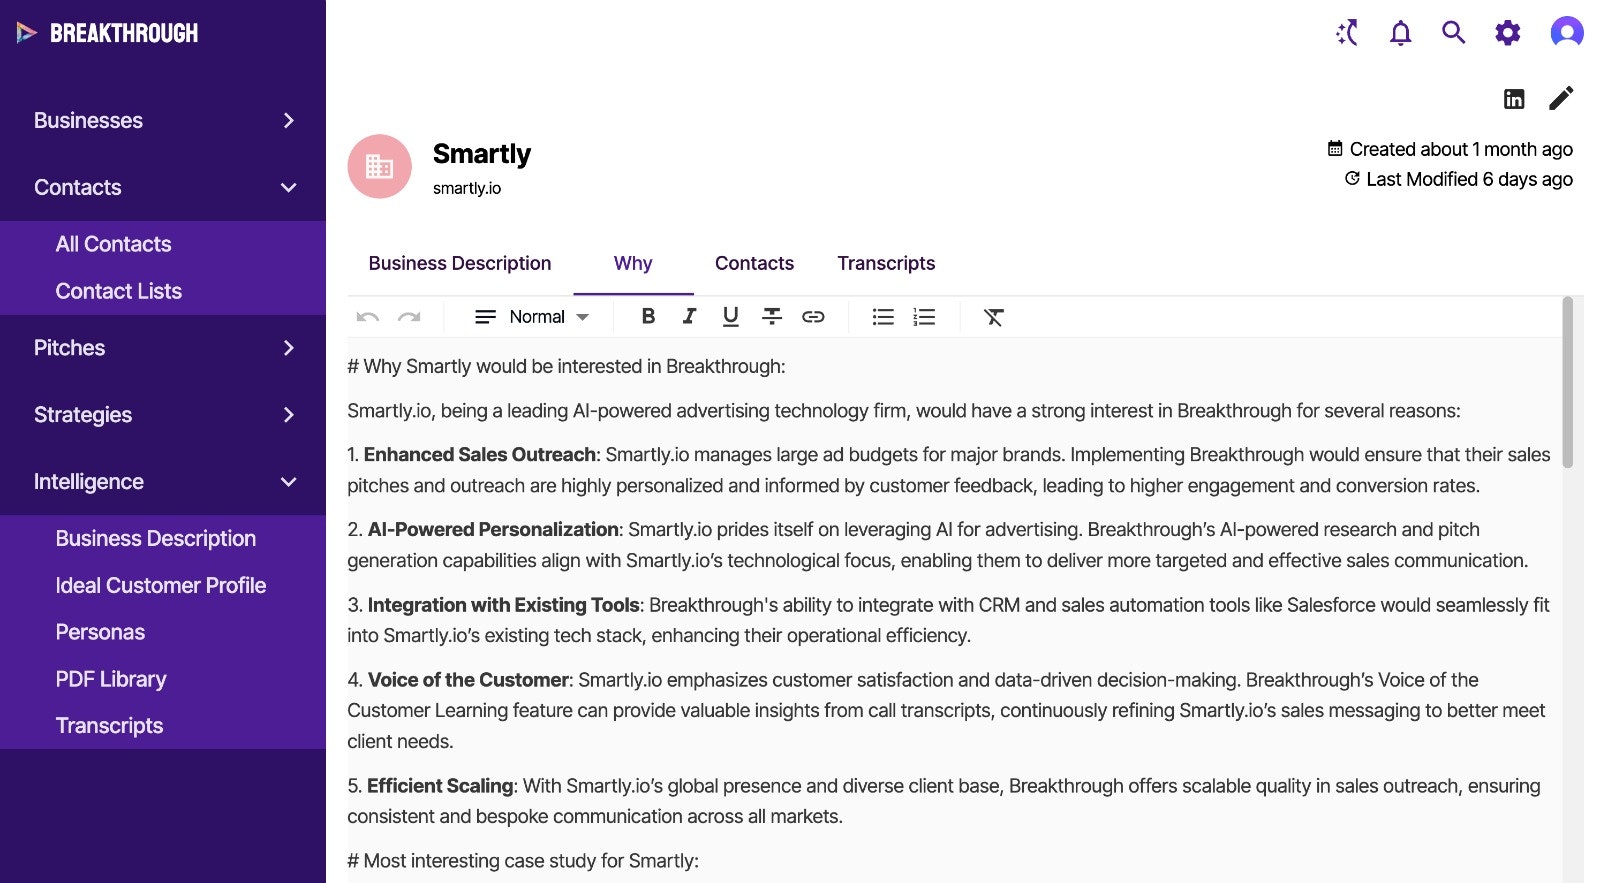Open All Contacts in sidebar

(x=113, y=244)
